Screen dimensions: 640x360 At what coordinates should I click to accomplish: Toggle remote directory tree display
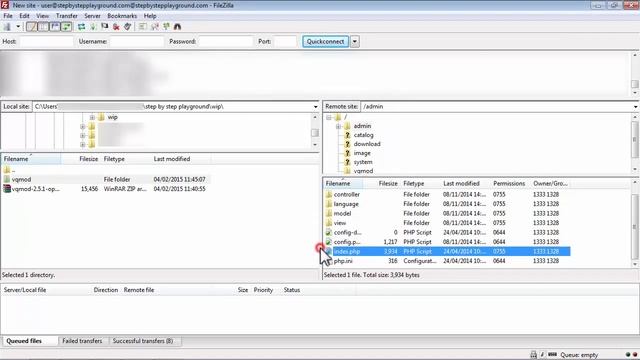pos(54,27)
